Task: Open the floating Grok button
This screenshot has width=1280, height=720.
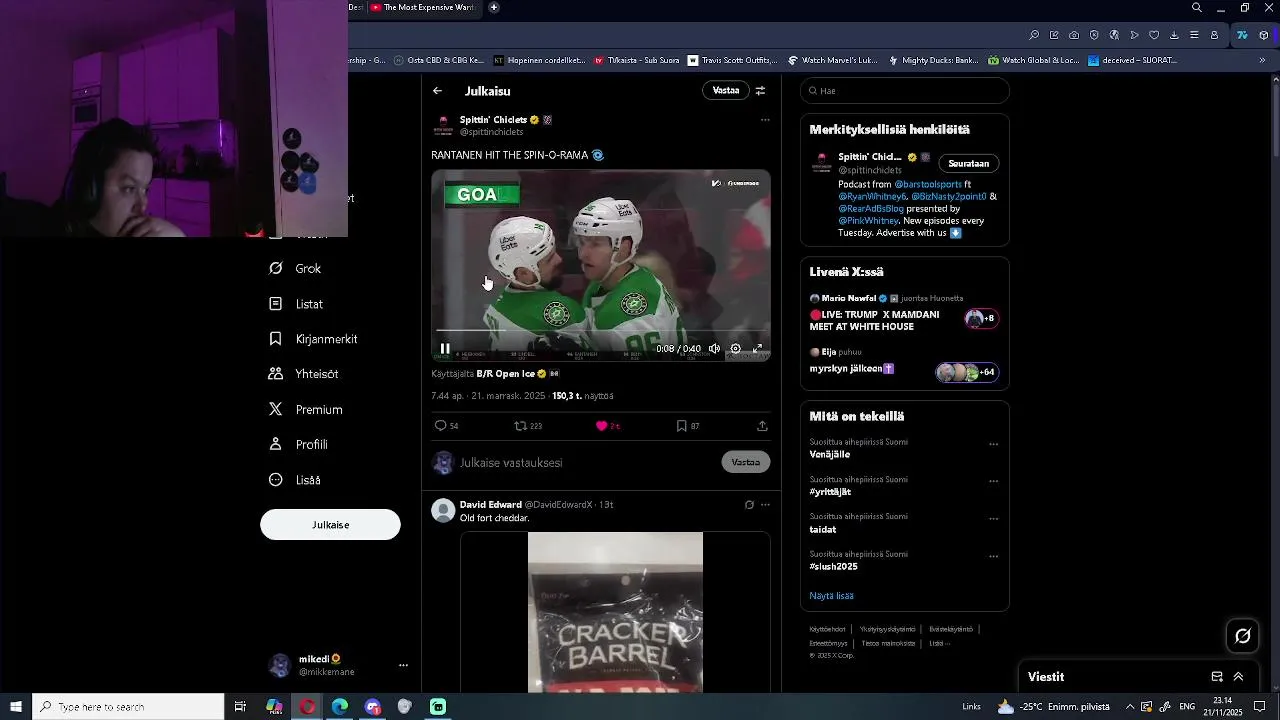Action: (x=1243, y=636)
